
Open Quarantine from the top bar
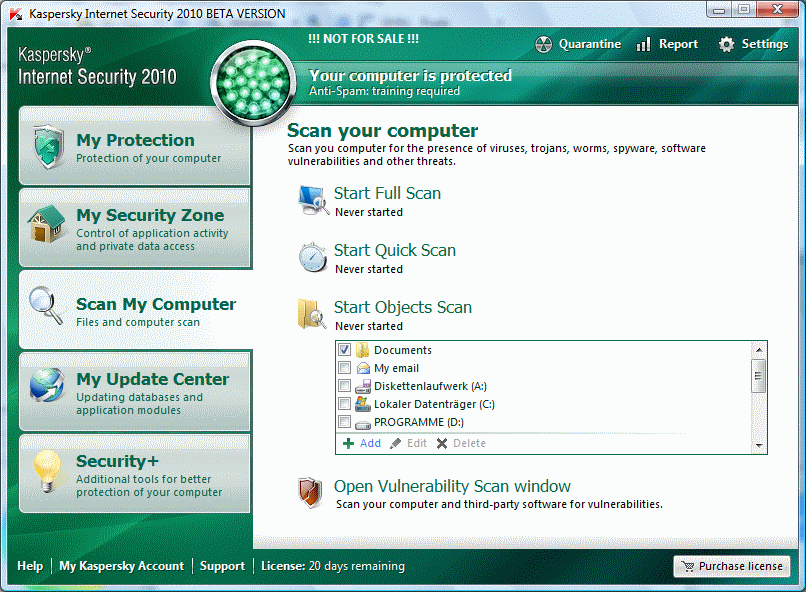click(578, 44)
